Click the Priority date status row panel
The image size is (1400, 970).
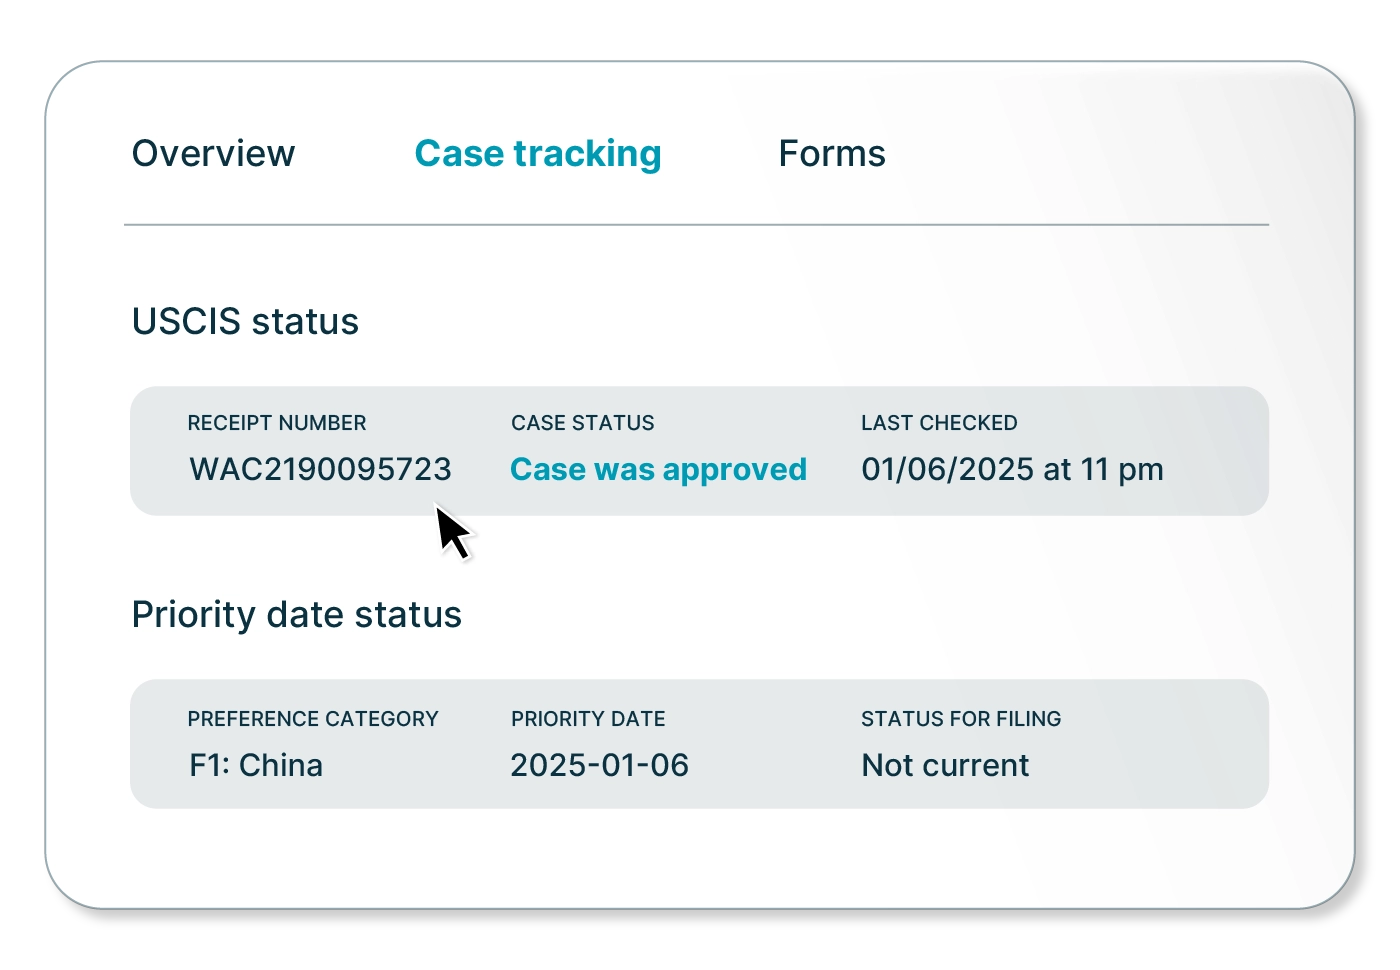pos(1150,743)
